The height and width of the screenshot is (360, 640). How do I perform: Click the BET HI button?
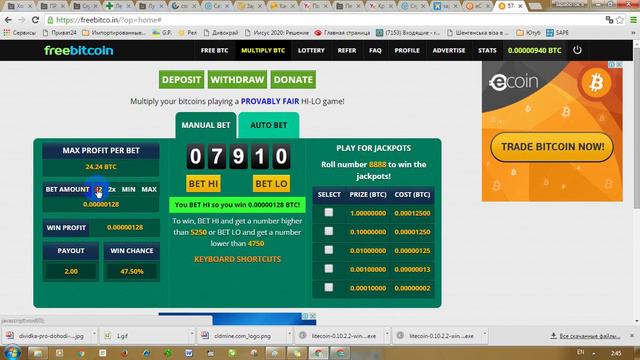(x=203, y=184)
